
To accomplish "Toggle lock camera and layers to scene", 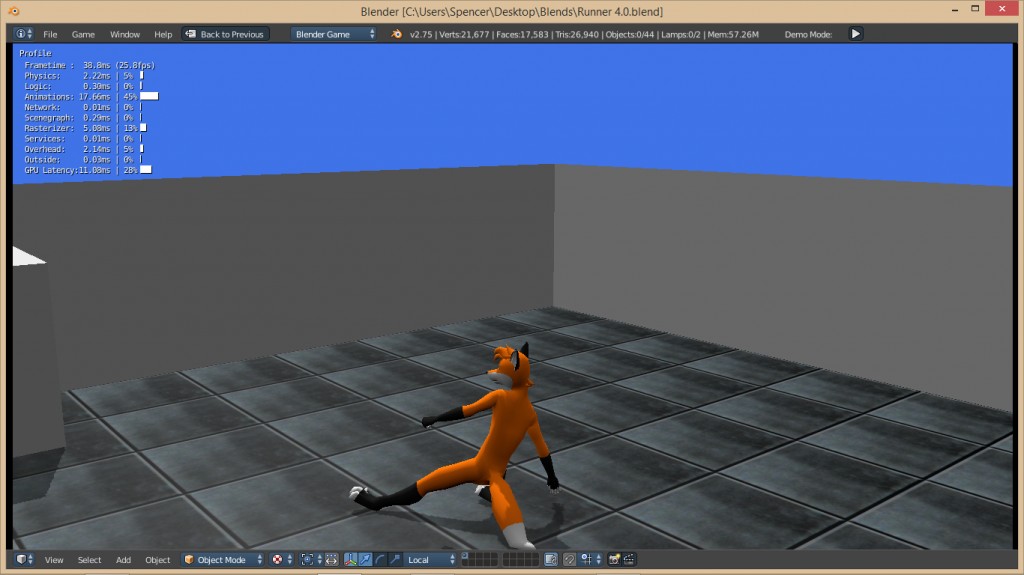I will click(551, 559).
